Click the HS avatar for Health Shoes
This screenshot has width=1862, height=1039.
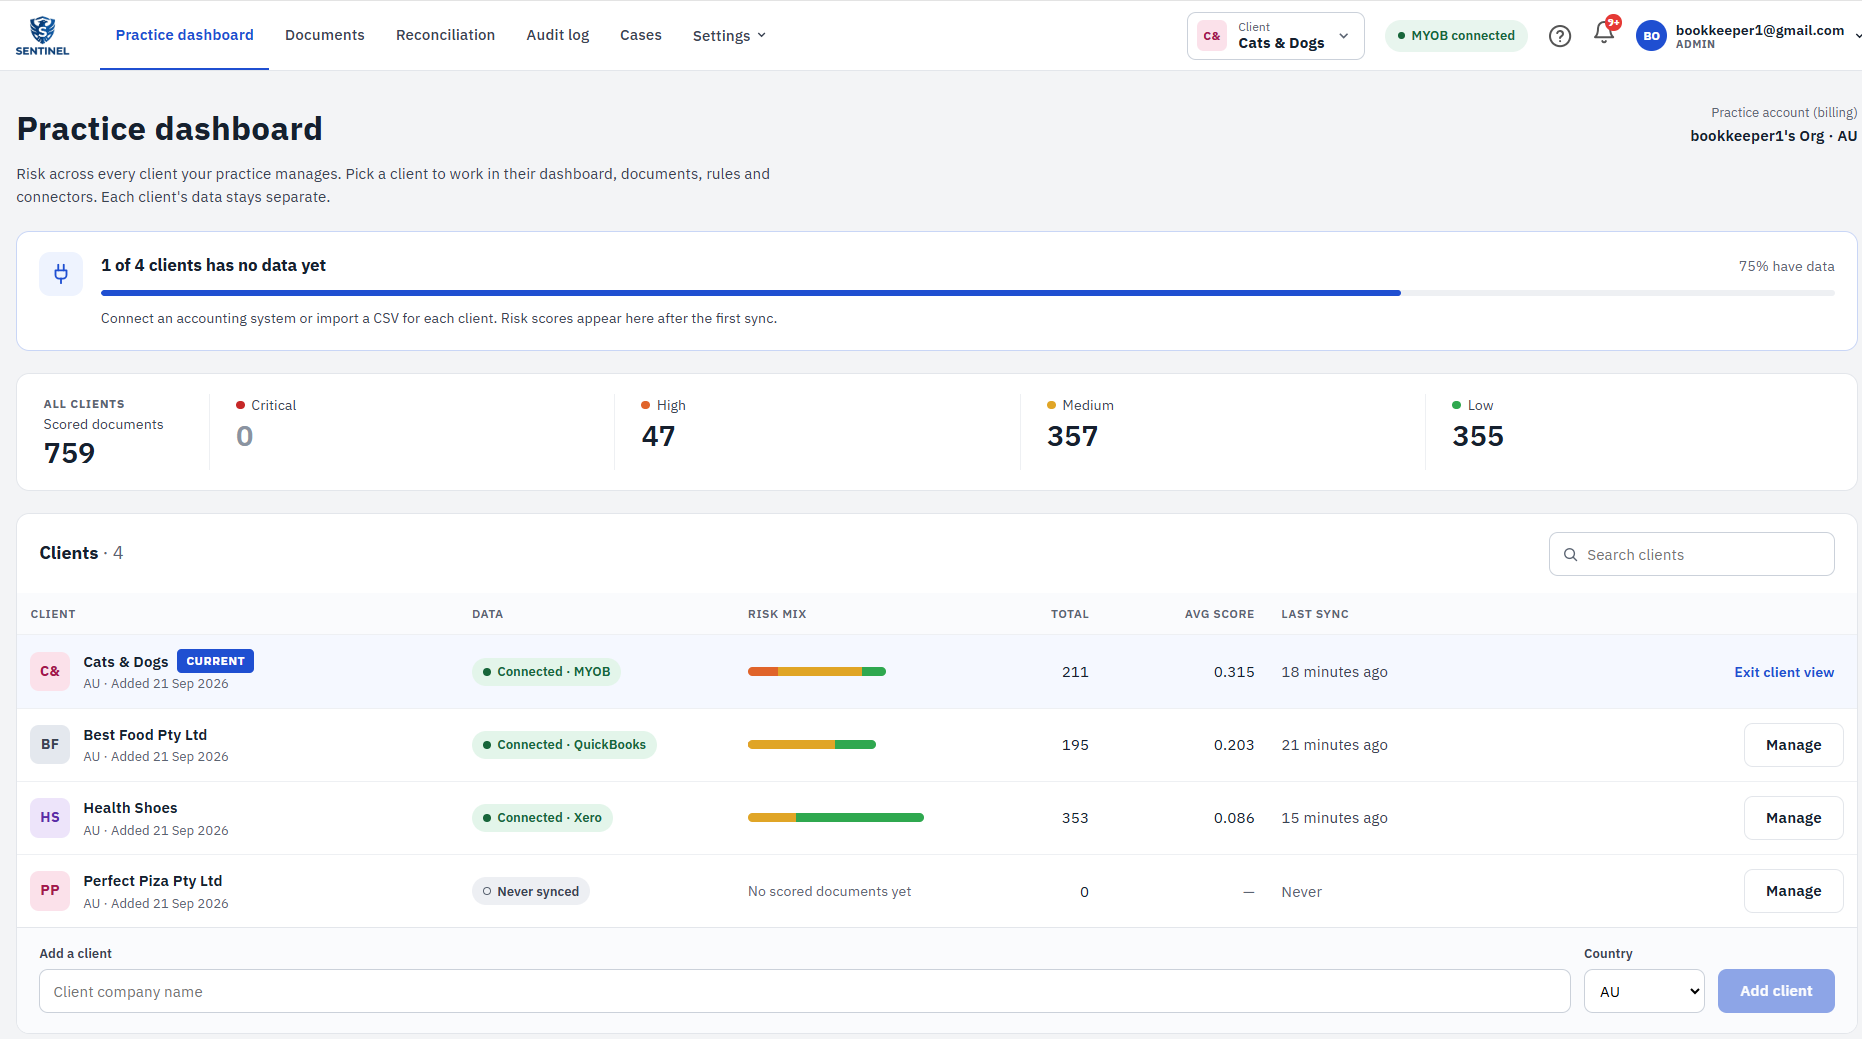pyautogui.click(x=50, y=818)
